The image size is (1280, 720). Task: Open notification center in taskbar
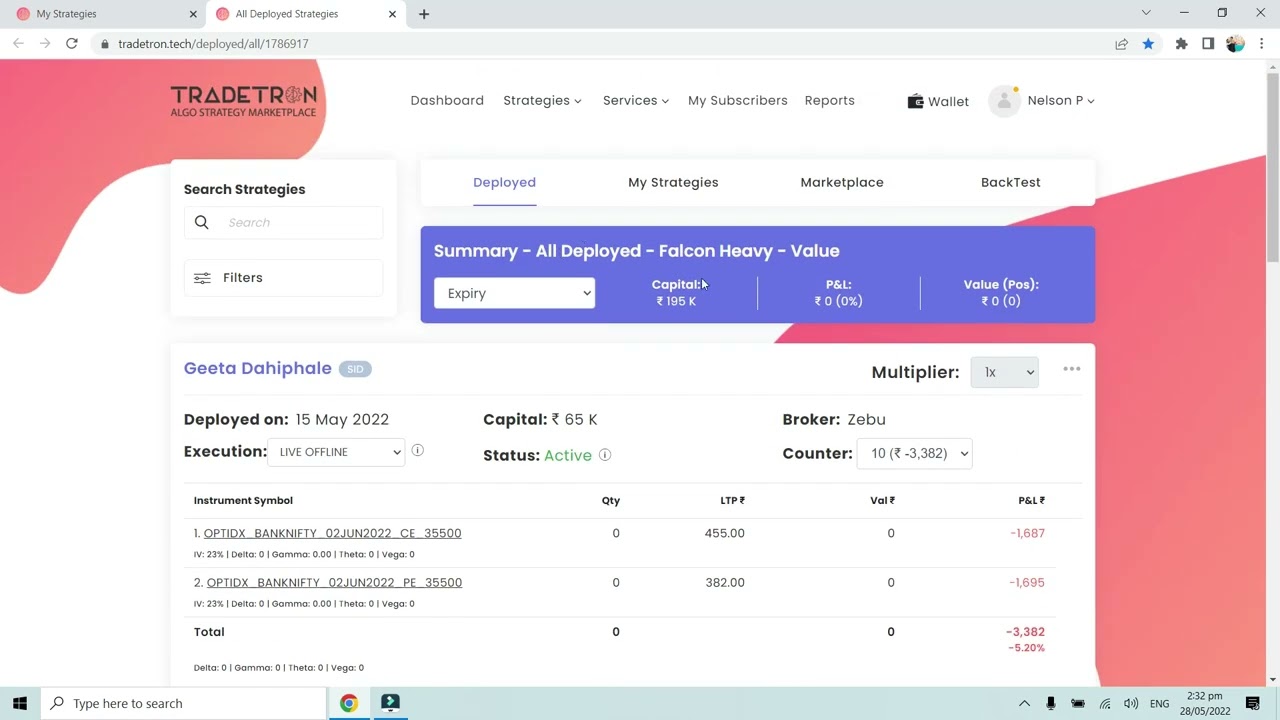[1253, 703]
